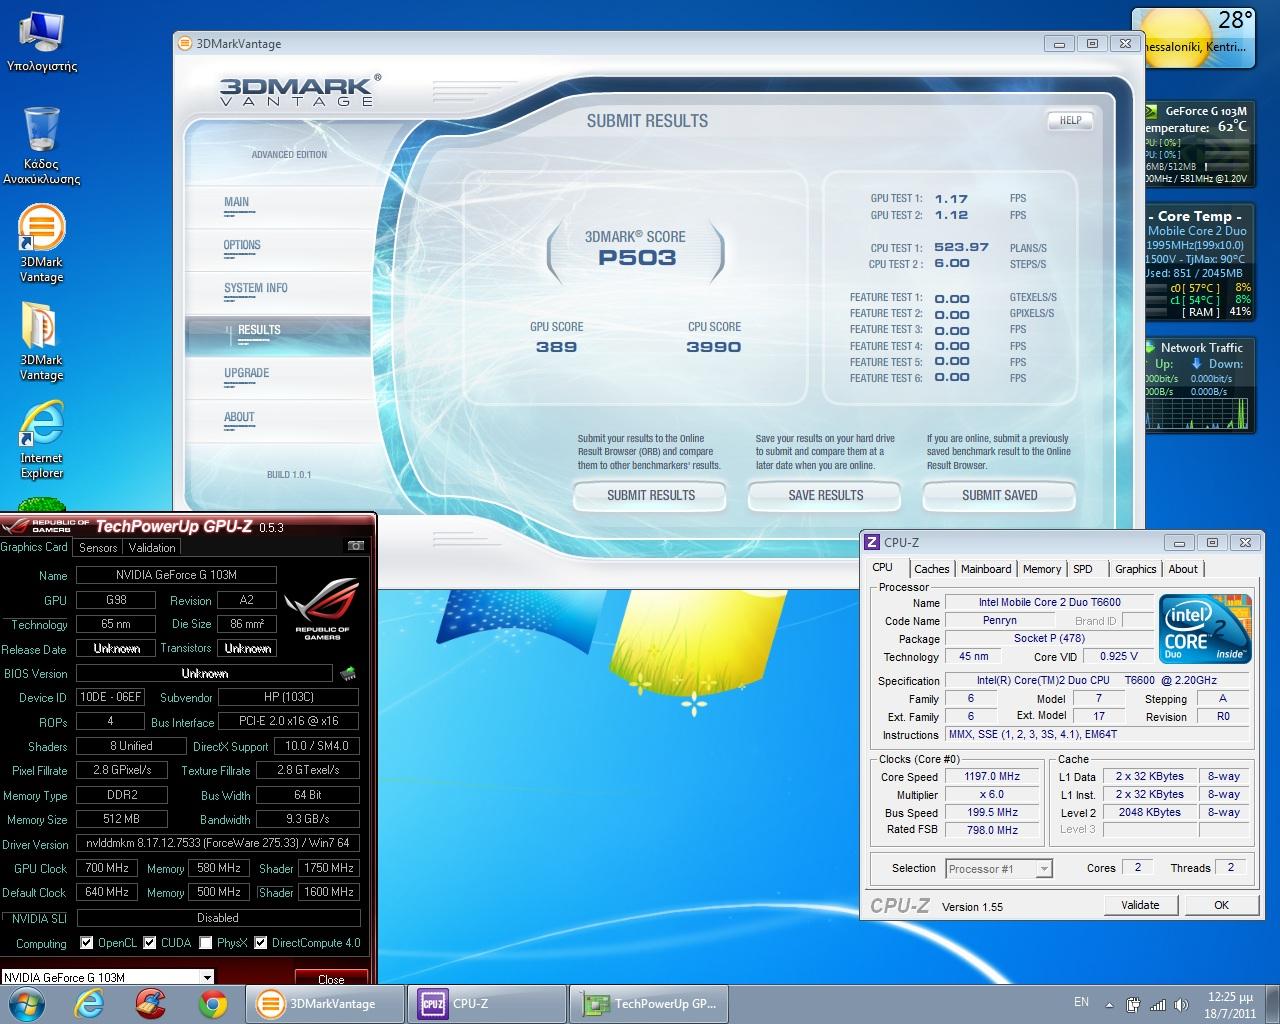This screenshot has width=1280, height=1024.
Task: Toggle the DirectCompute 4.0 checkbox
Action: click(261, 943)
